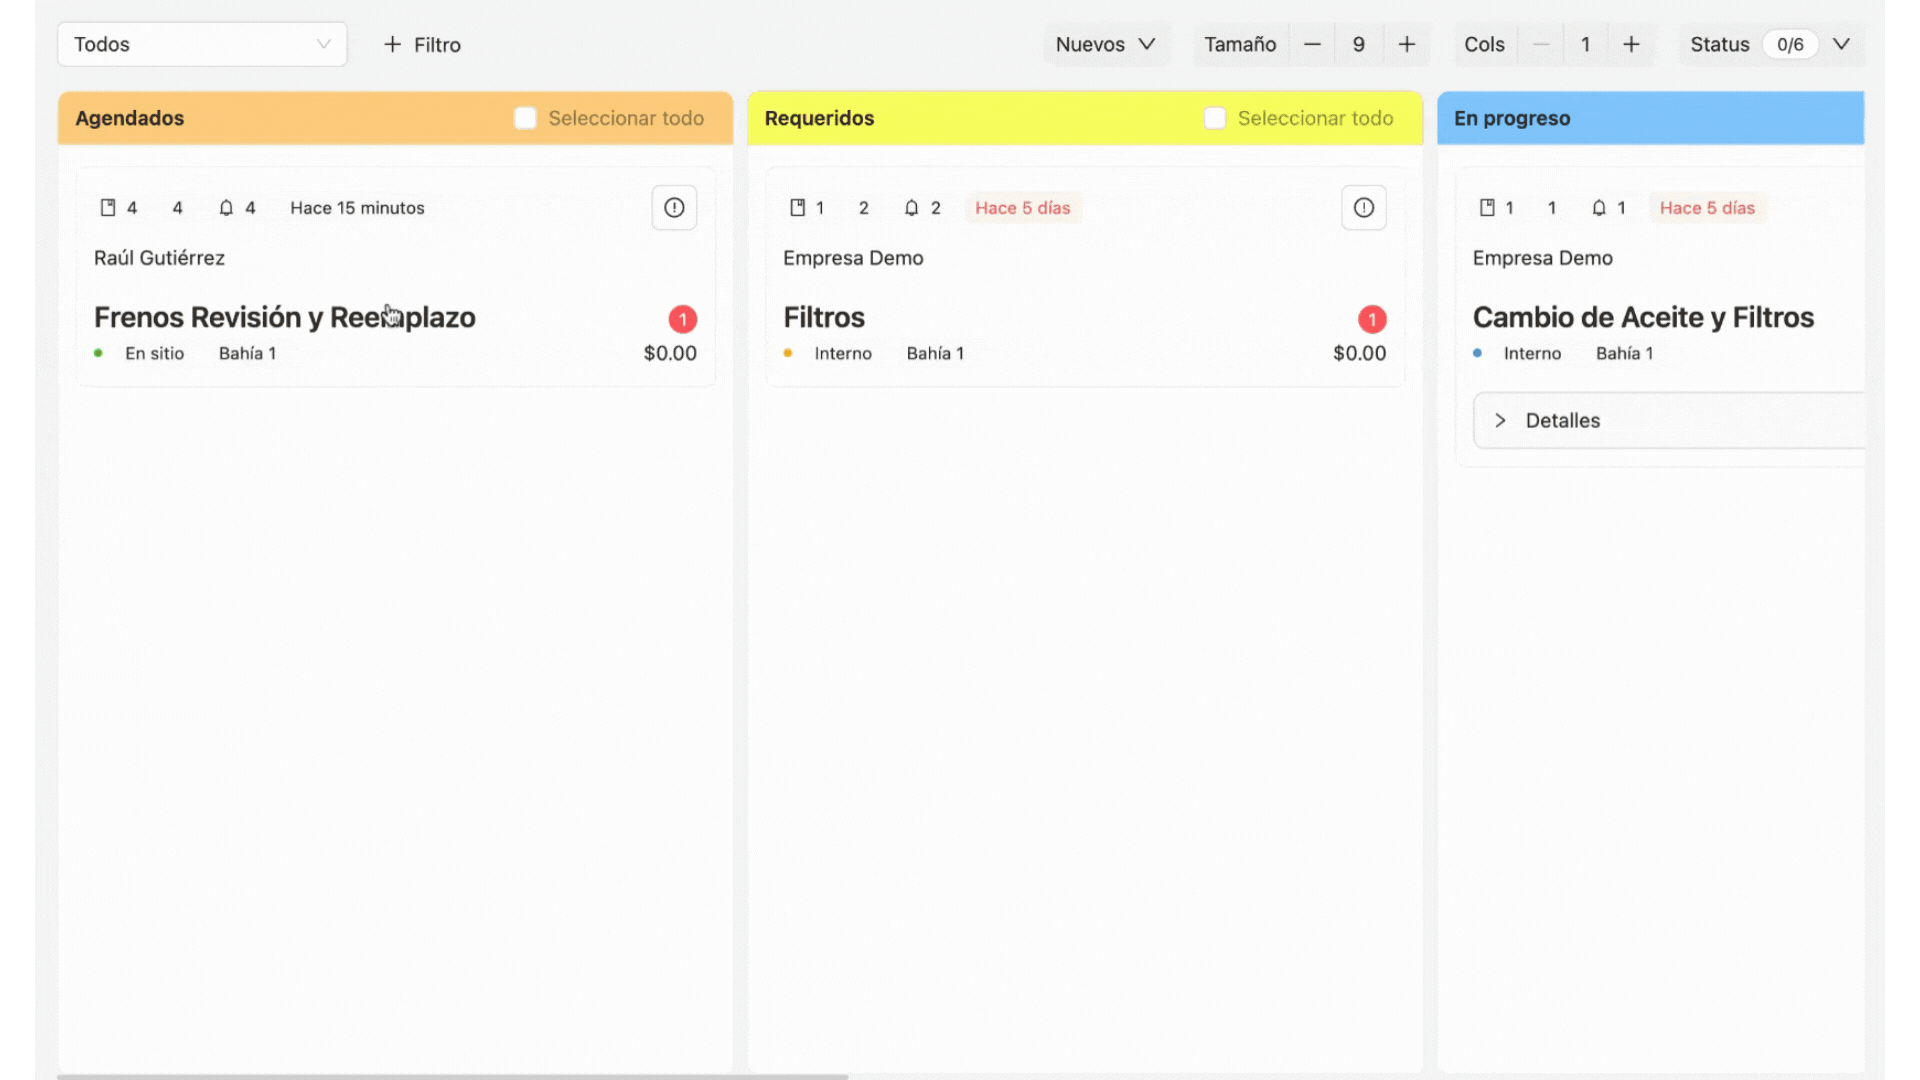Expand the Detalles section
Viewport: 1920px width, 1080px height.
click(x=1562, y=420)
